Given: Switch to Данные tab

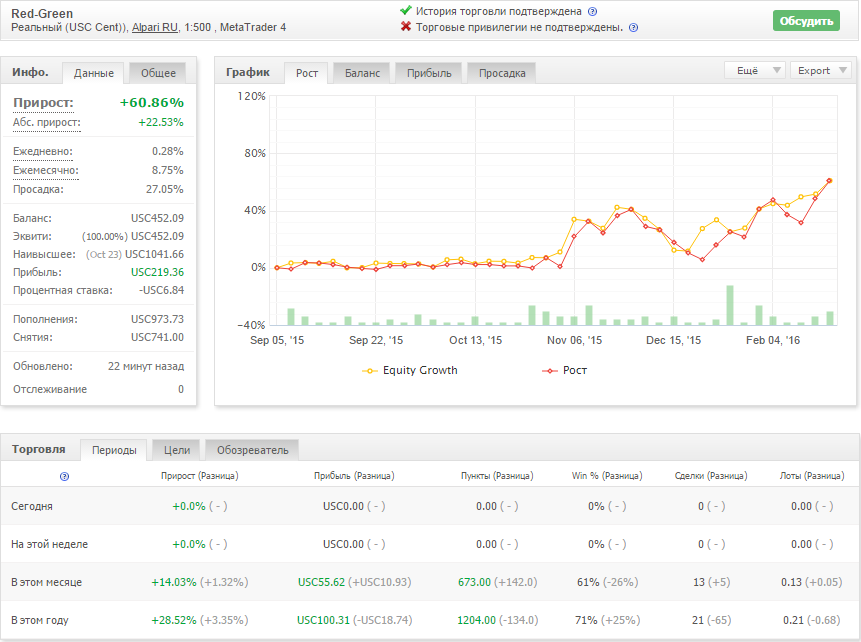Looking at the screenshot, I should tap(94, 73).
